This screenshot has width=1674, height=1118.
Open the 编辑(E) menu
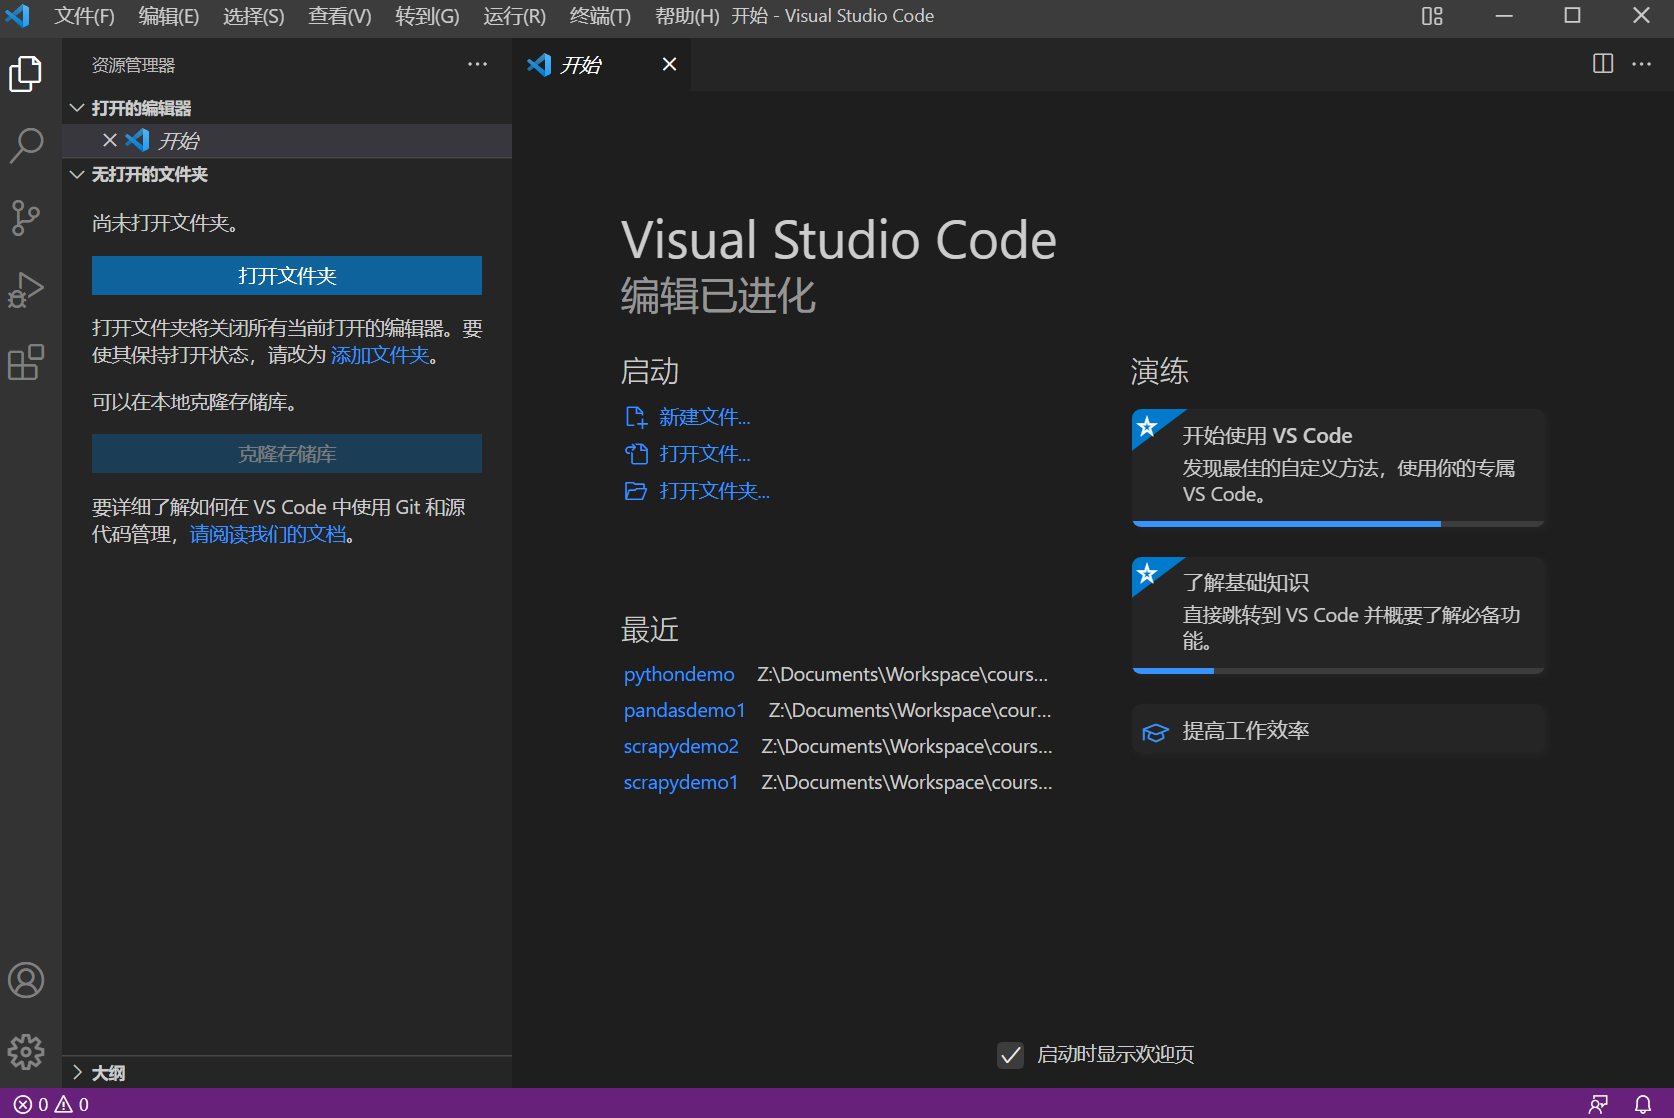point(169,16)
